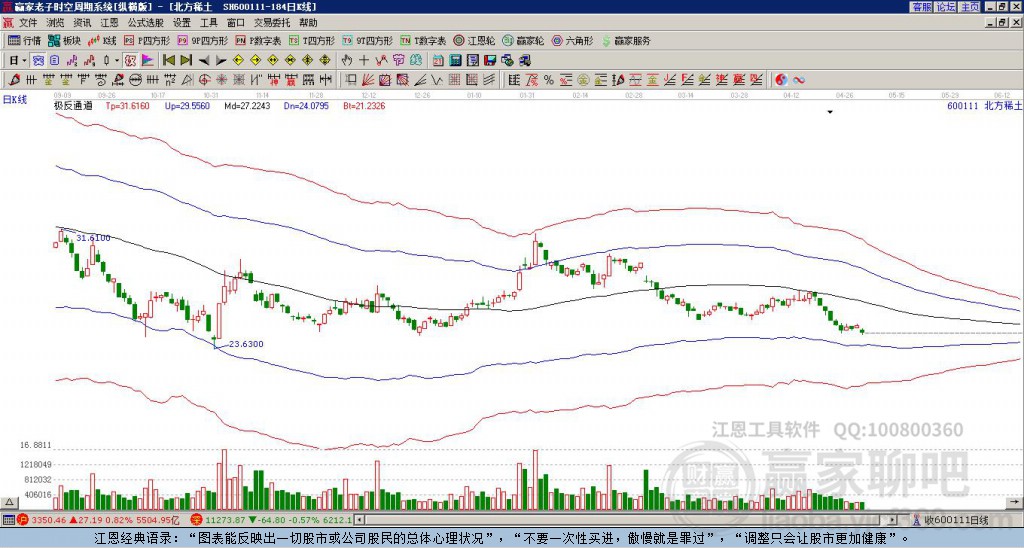Toggle the highlighted 权 adjustment button

pos(131,60)
